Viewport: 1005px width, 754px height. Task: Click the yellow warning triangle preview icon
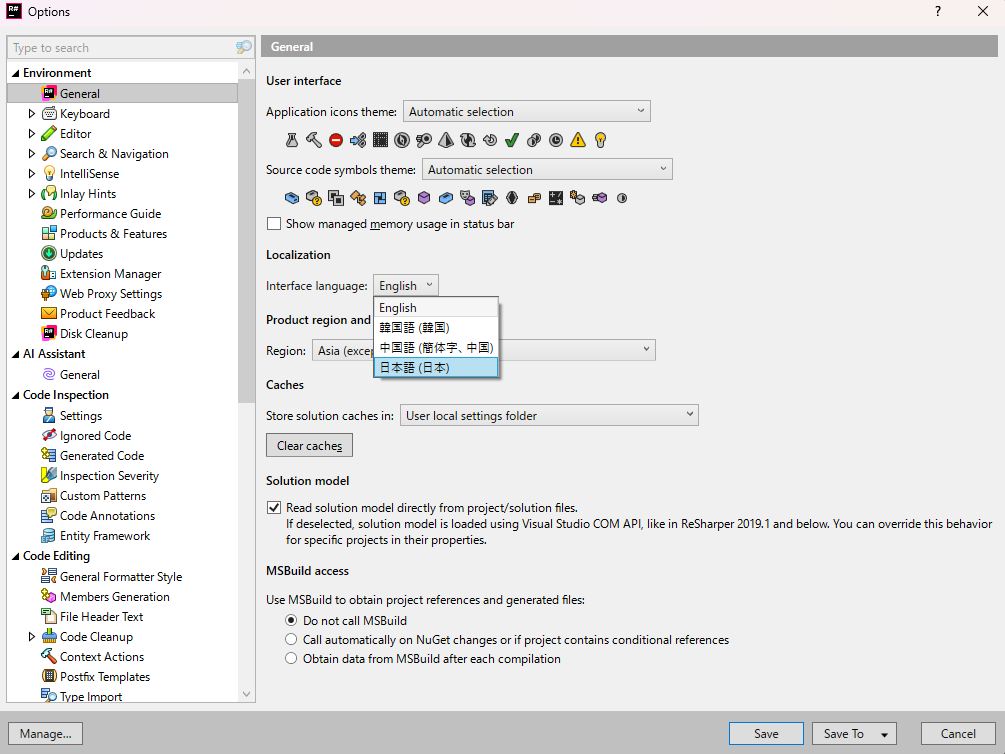577,140
